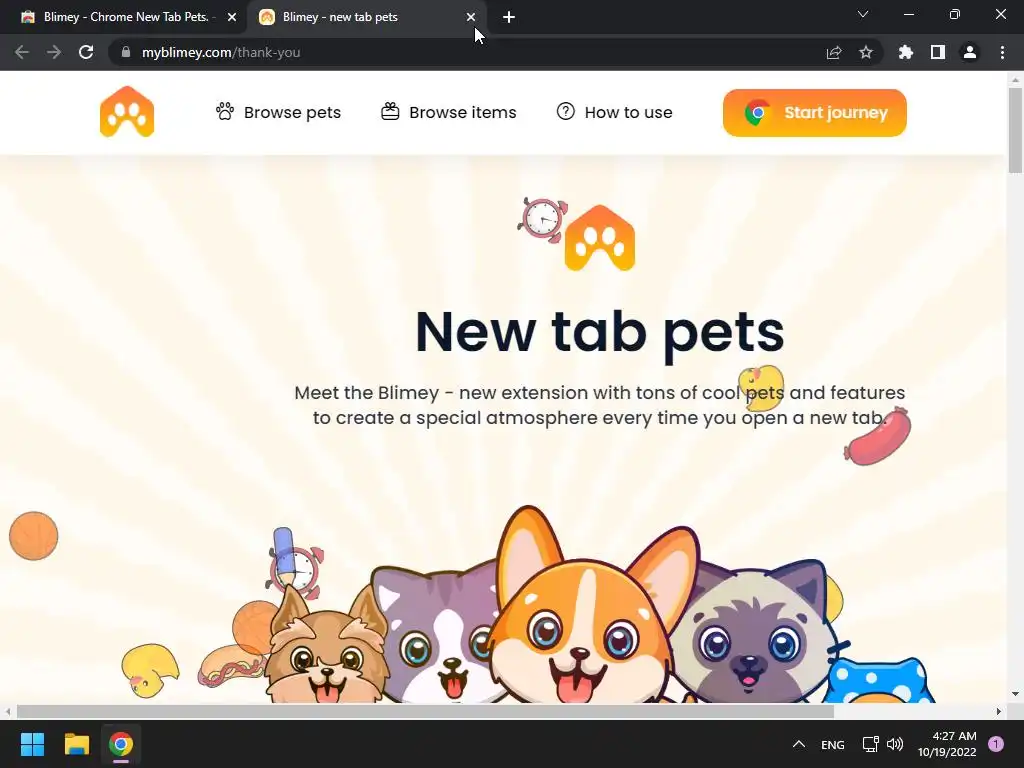
Task: Open the notification badge in taskbar
Action: pyautogui.click(x=996, y=744)
